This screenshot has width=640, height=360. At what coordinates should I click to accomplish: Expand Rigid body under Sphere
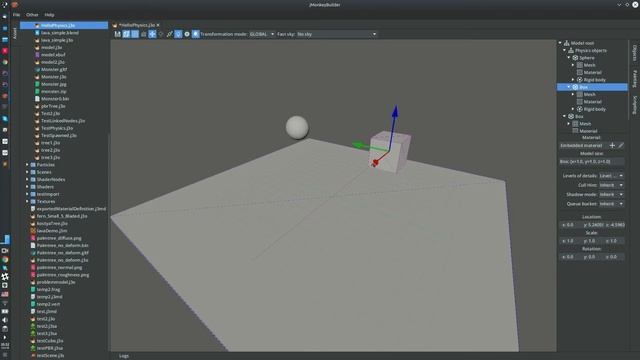tap(573, 80)
